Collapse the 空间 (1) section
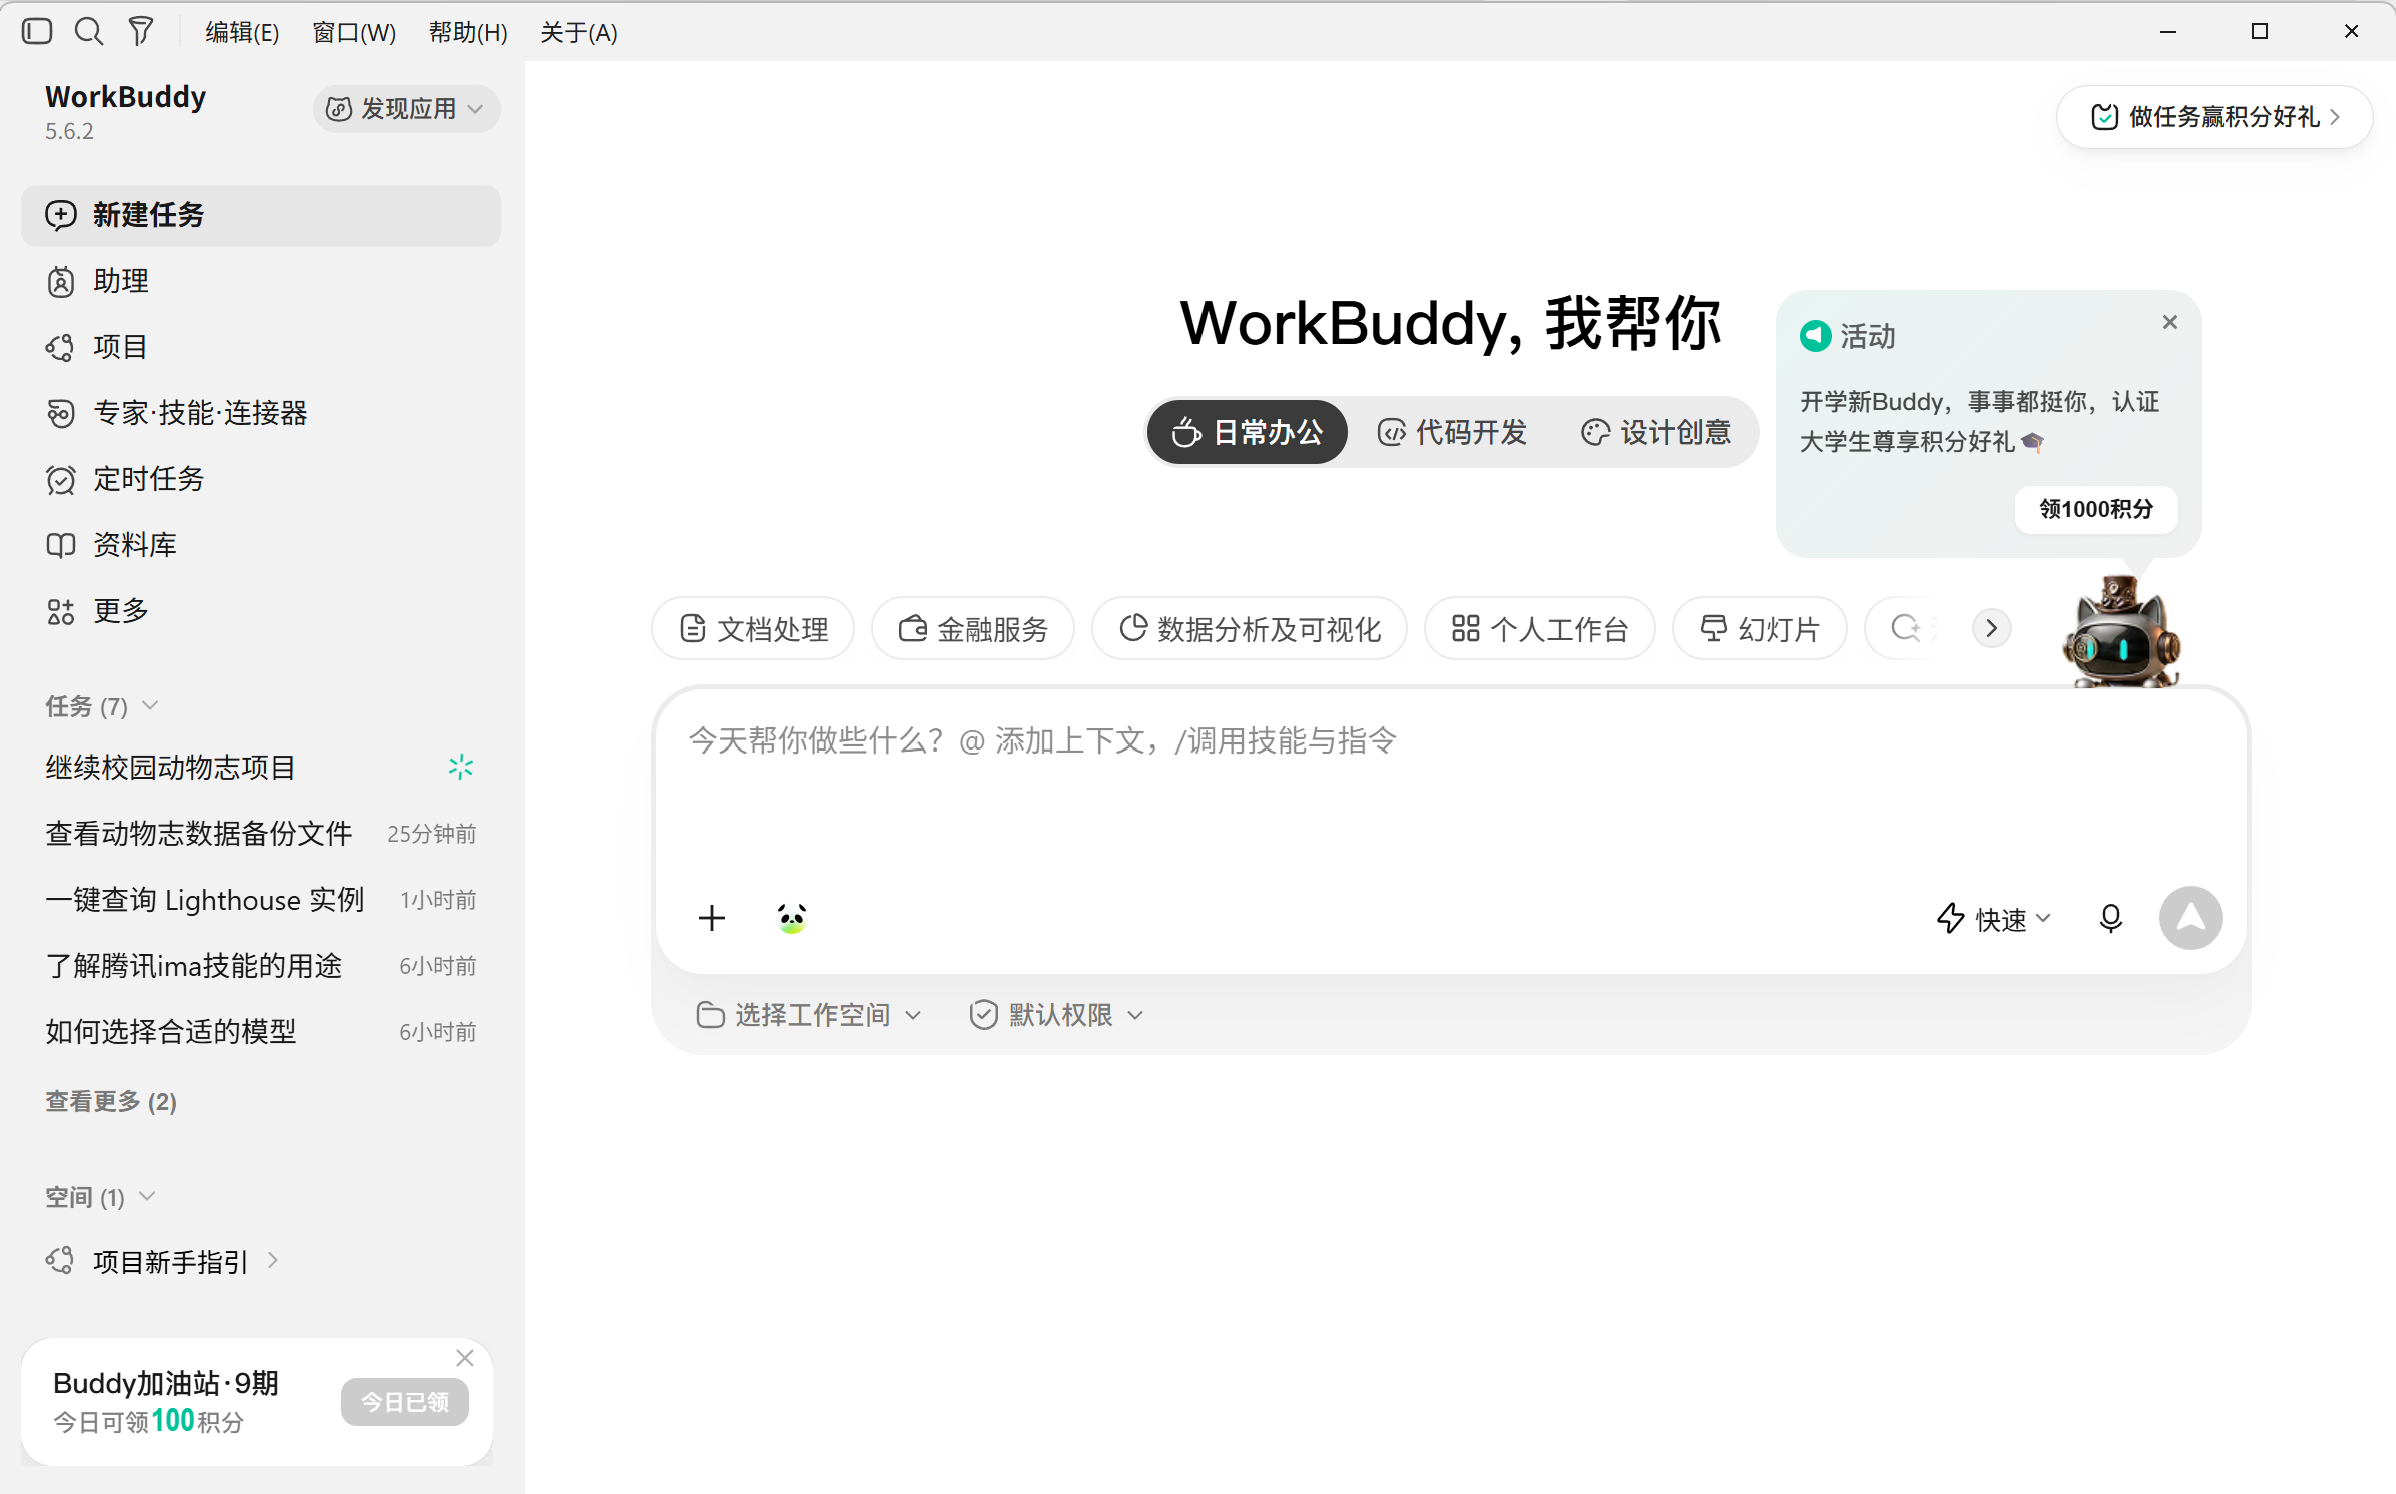 click(100, 1197)
